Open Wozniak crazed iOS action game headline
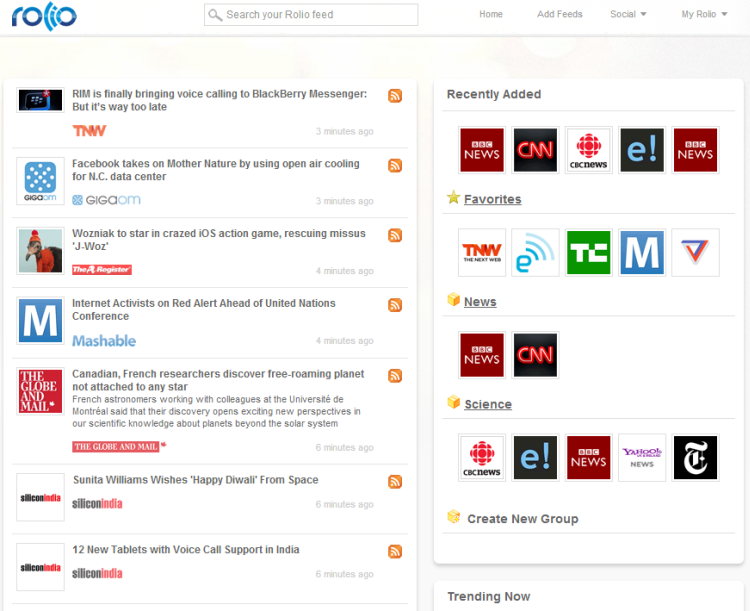Viewport: 750px width, 611px height. tap(219, 240)
